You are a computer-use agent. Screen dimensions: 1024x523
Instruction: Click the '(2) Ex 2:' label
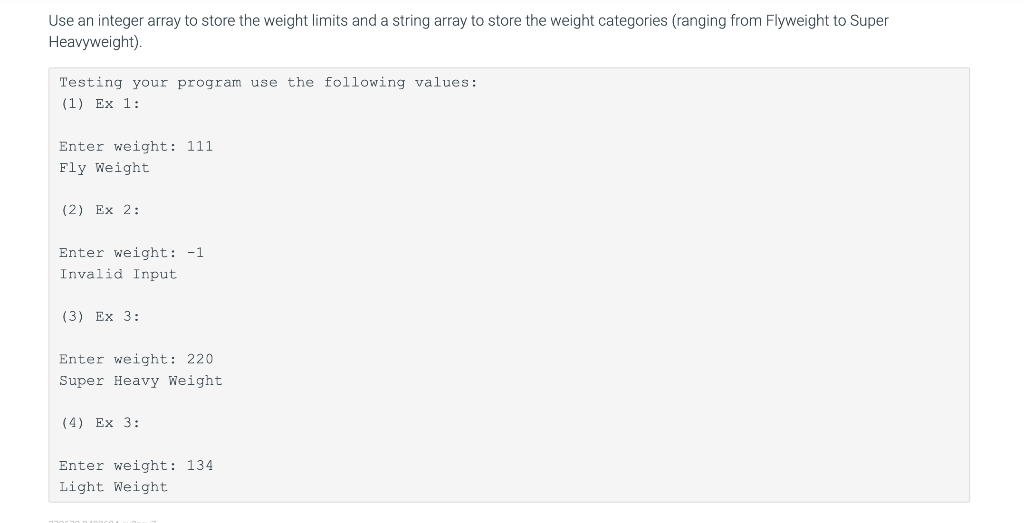100,210
